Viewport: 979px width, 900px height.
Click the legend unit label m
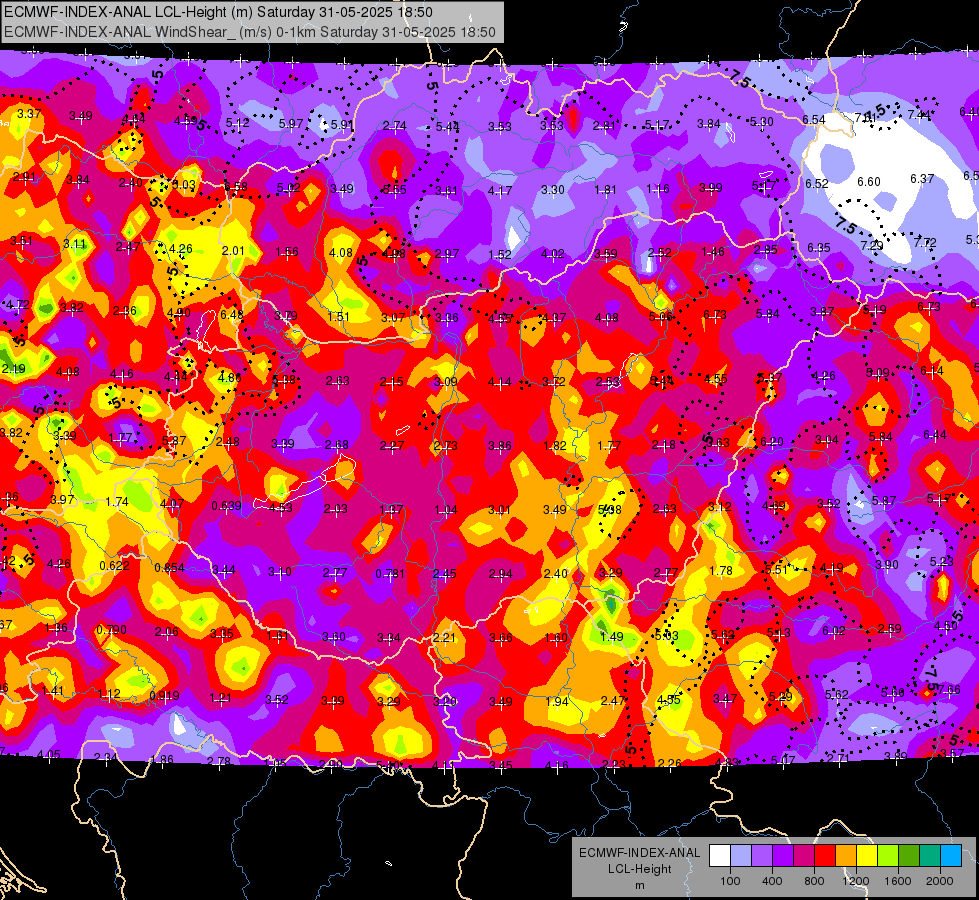[x=639, y=886]
